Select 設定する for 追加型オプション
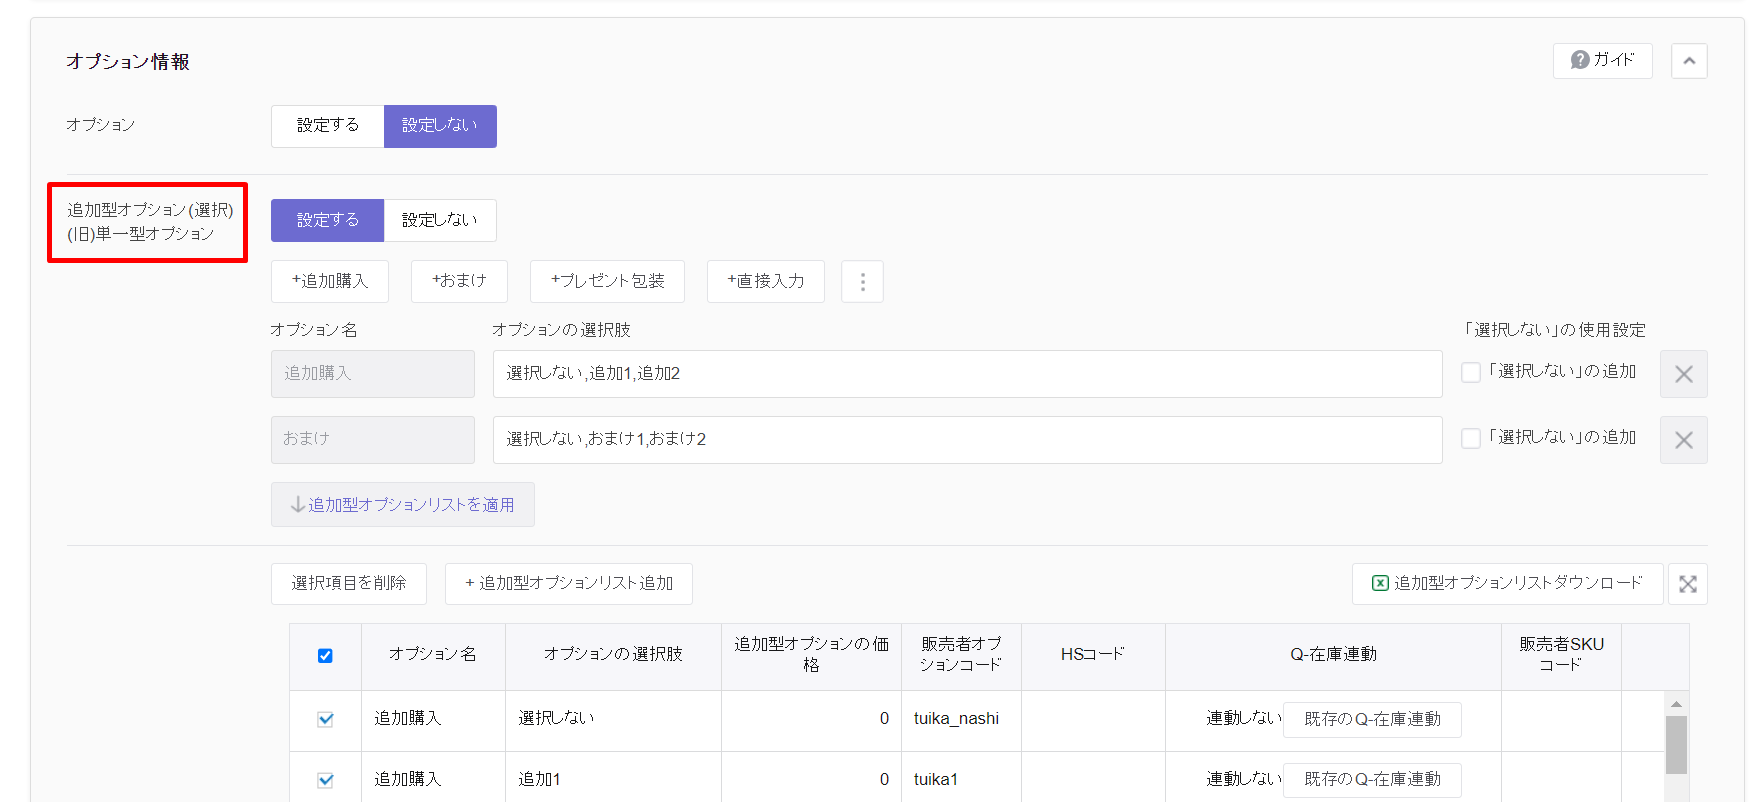This screenshot has width=1761, height=802. click(327, 220)
